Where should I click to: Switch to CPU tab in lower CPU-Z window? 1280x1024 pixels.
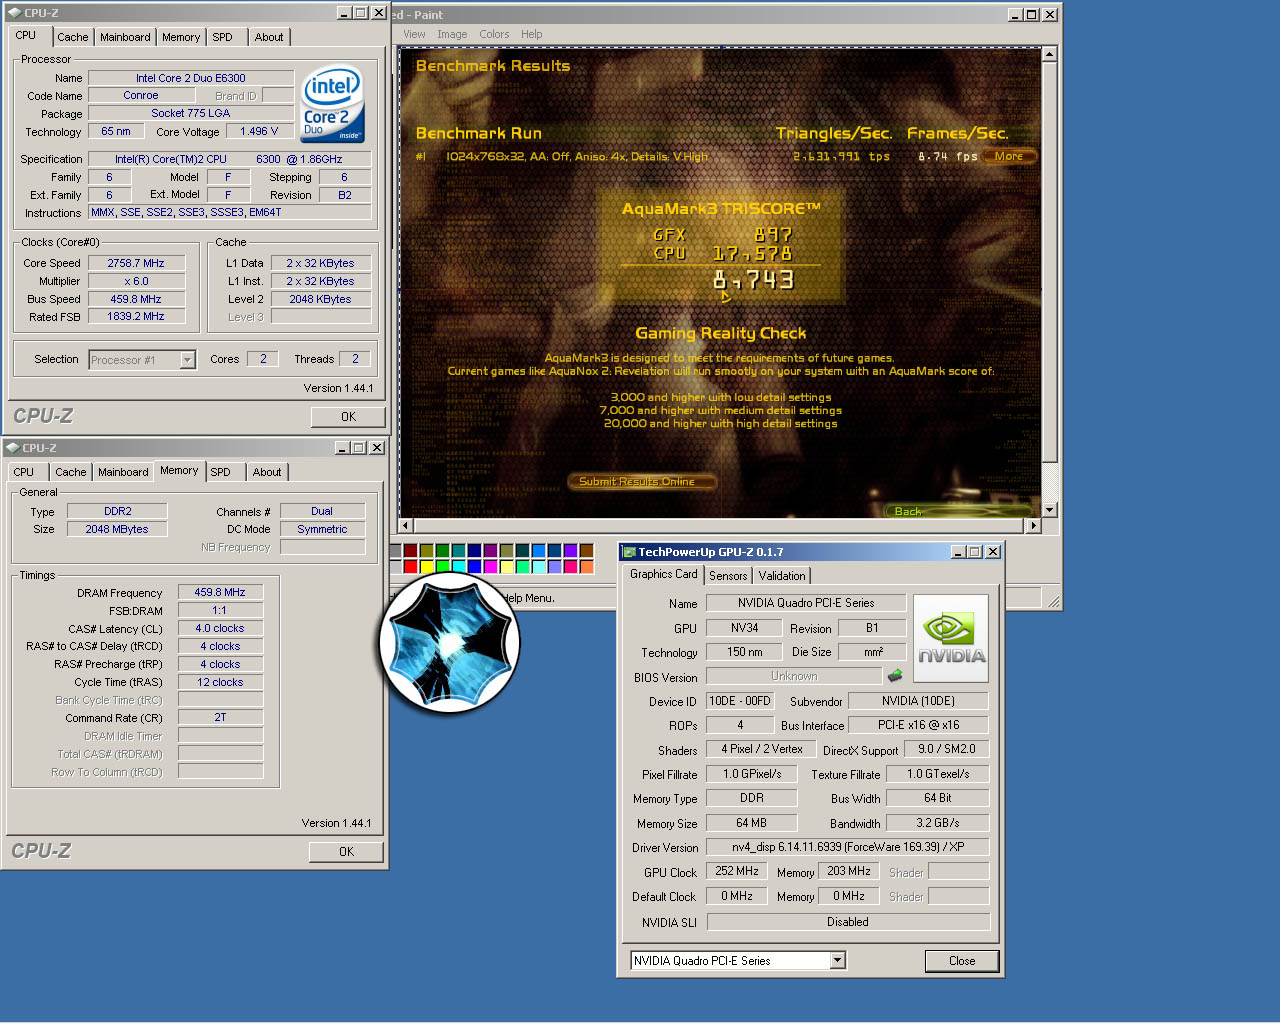click(24, 472)
